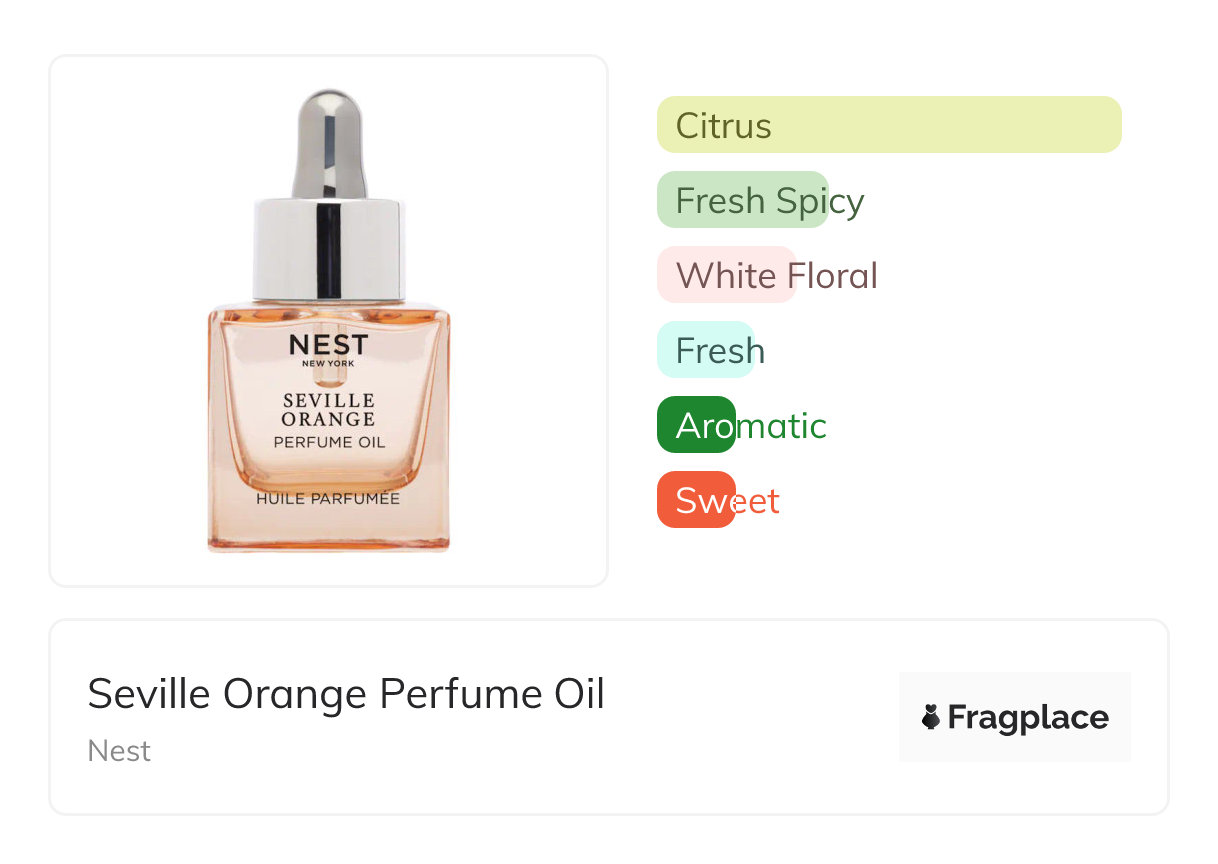Select the Fresh Spicy accord bar

tap(742, 200)
